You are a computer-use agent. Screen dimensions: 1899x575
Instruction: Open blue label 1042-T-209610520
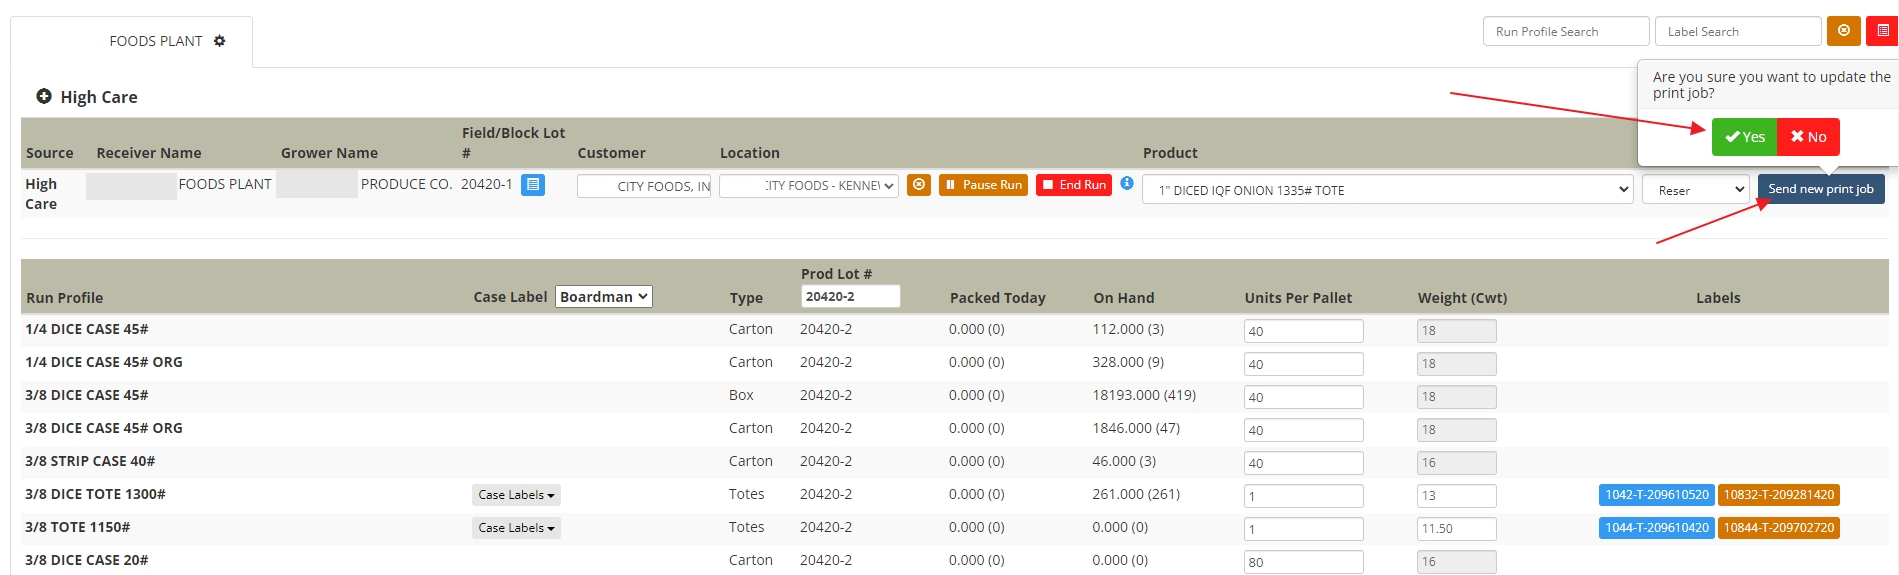pyautogui.click(x=1656, y=495)
